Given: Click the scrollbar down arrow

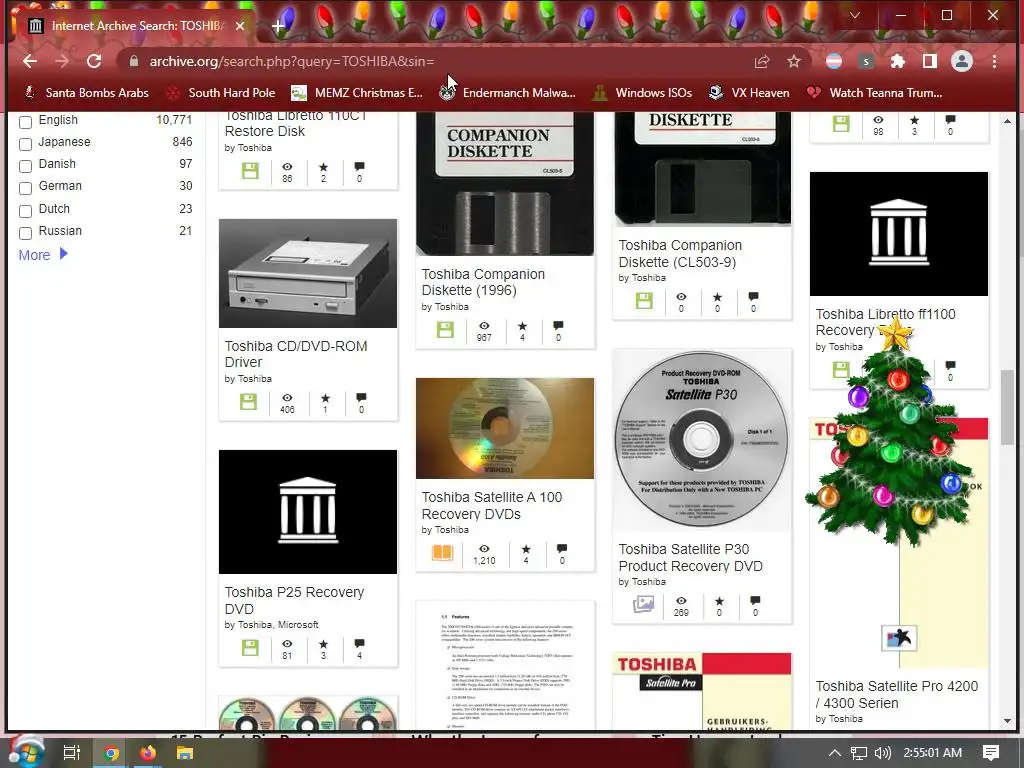Looking at the screenshot, I should point(1007,721).
